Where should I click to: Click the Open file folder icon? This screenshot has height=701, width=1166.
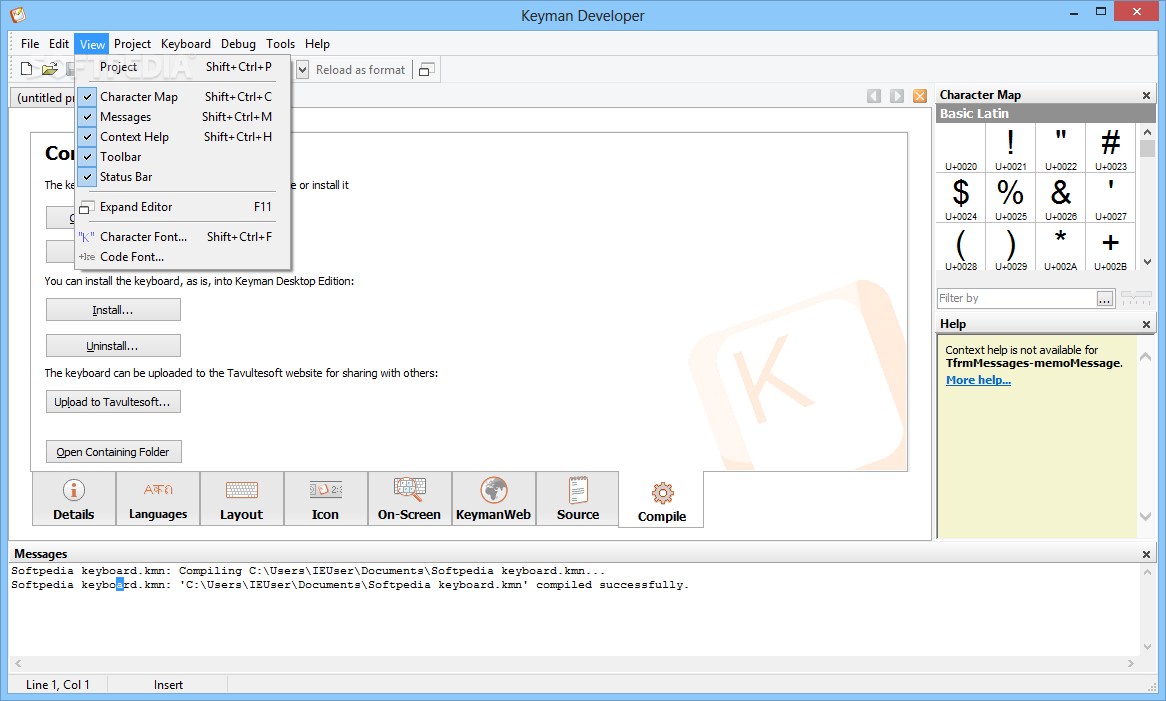(x=49, y=69)
